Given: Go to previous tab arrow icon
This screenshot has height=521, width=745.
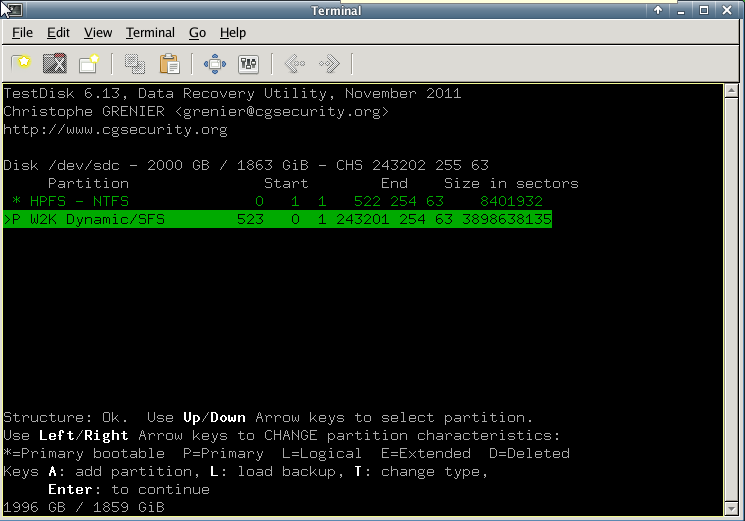Looking at the screenshot, I should pos(295,64).
